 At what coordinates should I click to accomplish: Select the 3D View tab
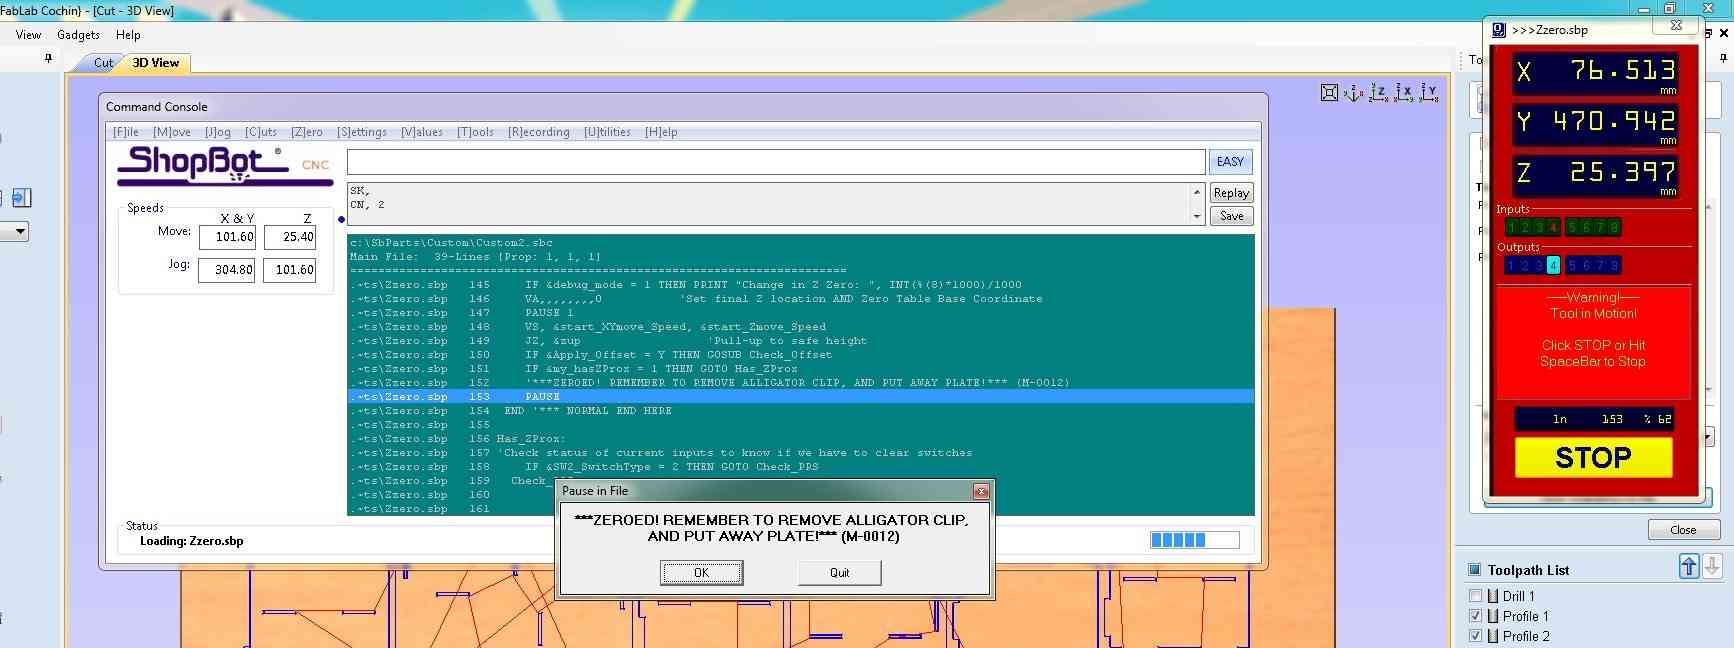pyautogui.click(x=156, y=63)
